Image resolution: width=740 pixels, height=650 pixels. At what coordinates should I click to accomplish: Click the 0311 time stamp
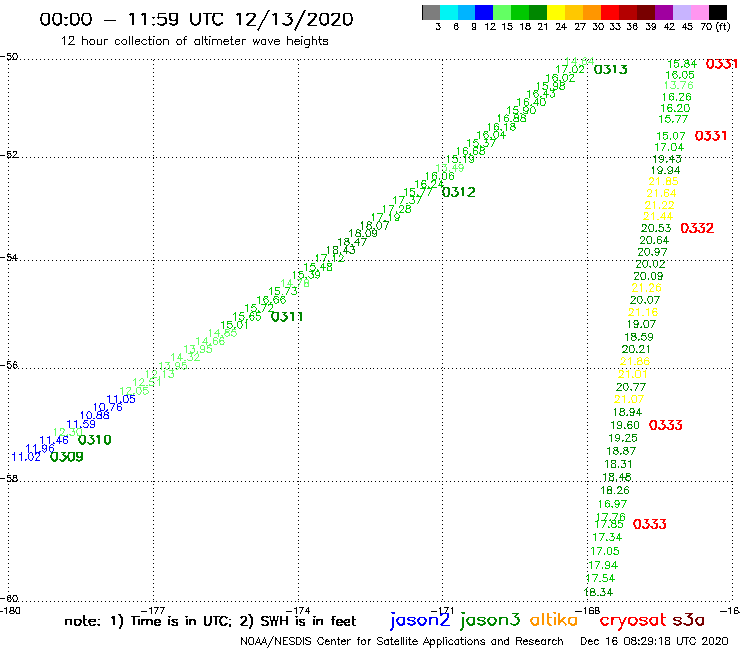tap(287, 317)
